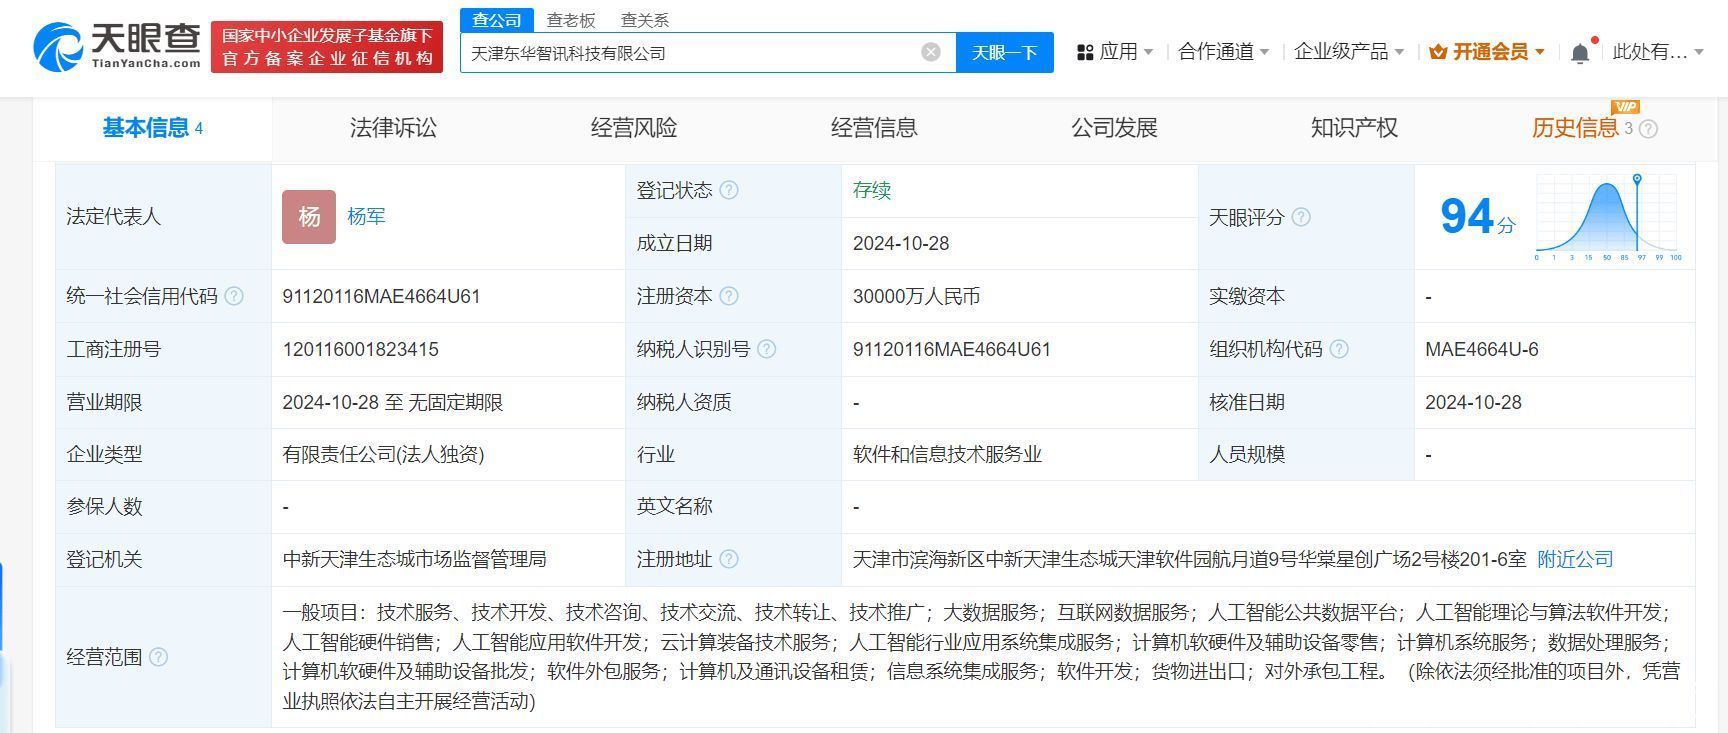1728x733 pixels.
Task: Click help icon next to 天眼评分
Action: coord(1301,217)
